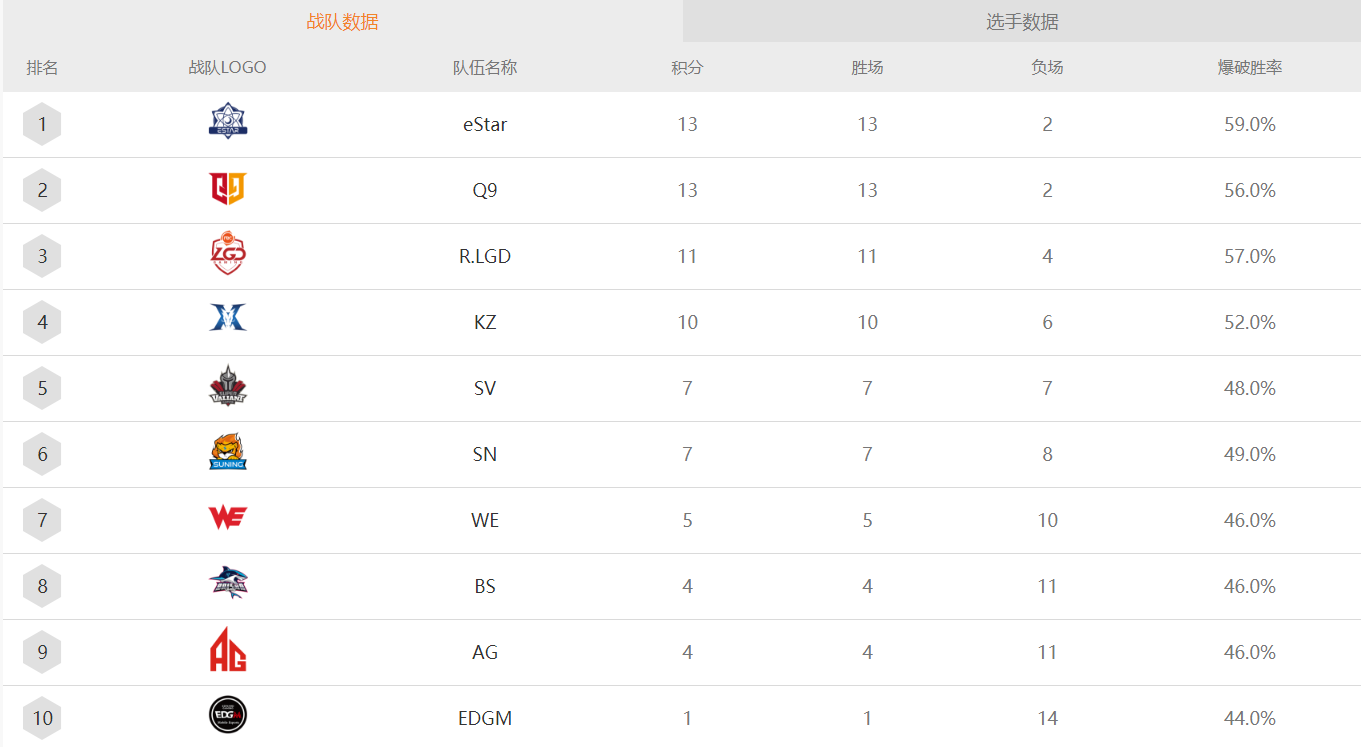The height and width of the screenshot is (747, 1361).
Task: Click the R.LGD team logo
Action: click(228, 254)
